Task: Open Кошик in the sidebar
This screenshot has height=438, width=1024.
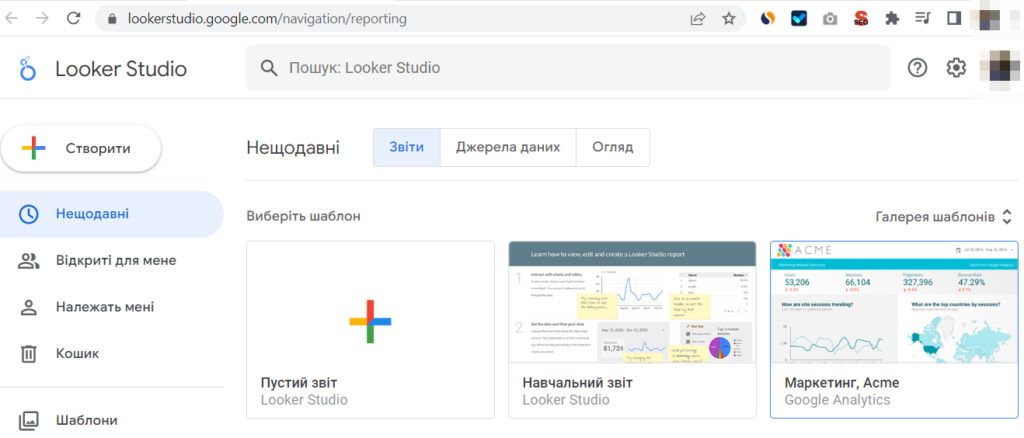Action: pos(112,354)
